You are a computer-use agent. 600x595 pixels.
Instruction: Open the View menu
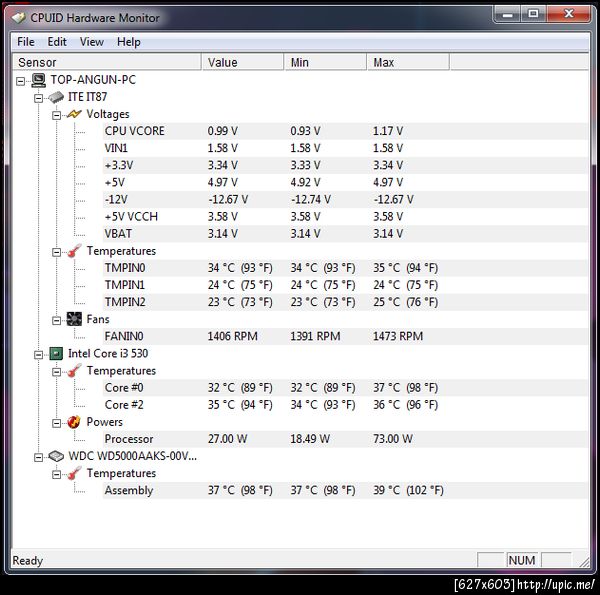tap(92, 42)
